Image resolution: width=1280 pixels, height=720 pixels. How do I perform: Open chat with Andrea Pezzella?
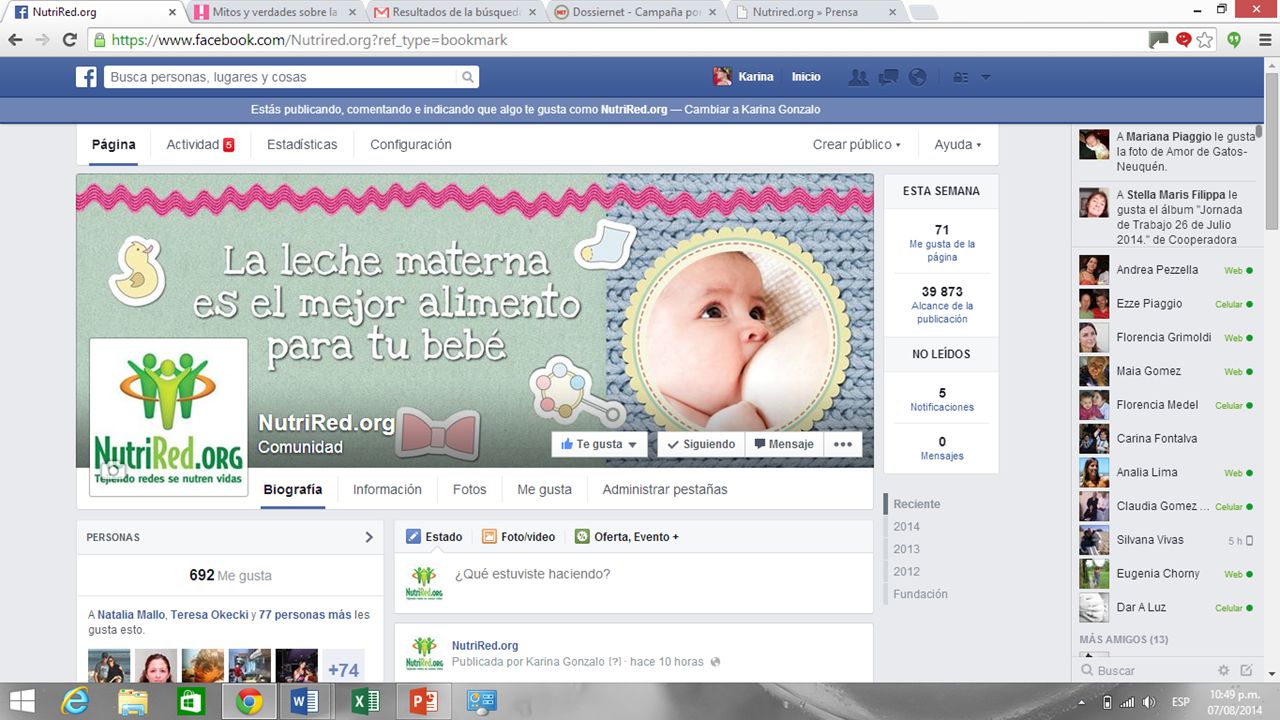1166,270
